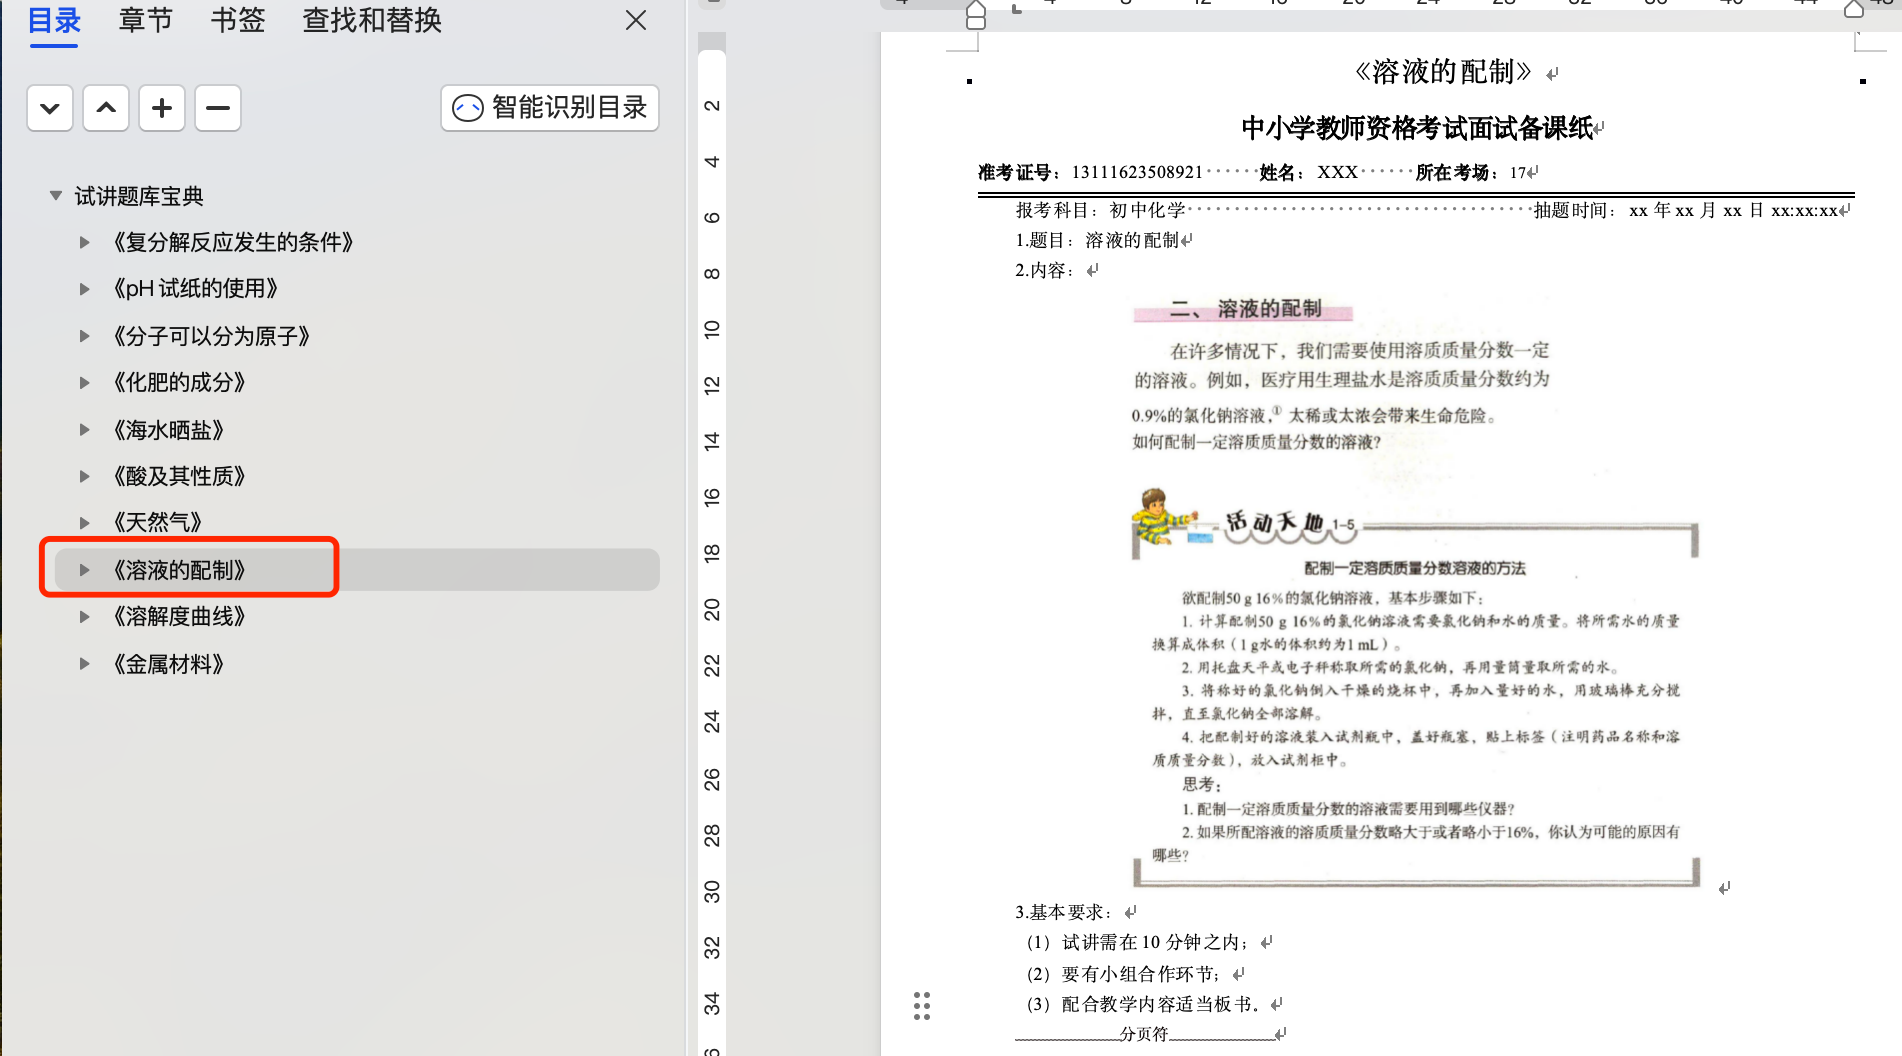This screenshot has width=1902, height=1056.
Task: Click the 活动天地 image in the document
Action: click(1415, 690)
